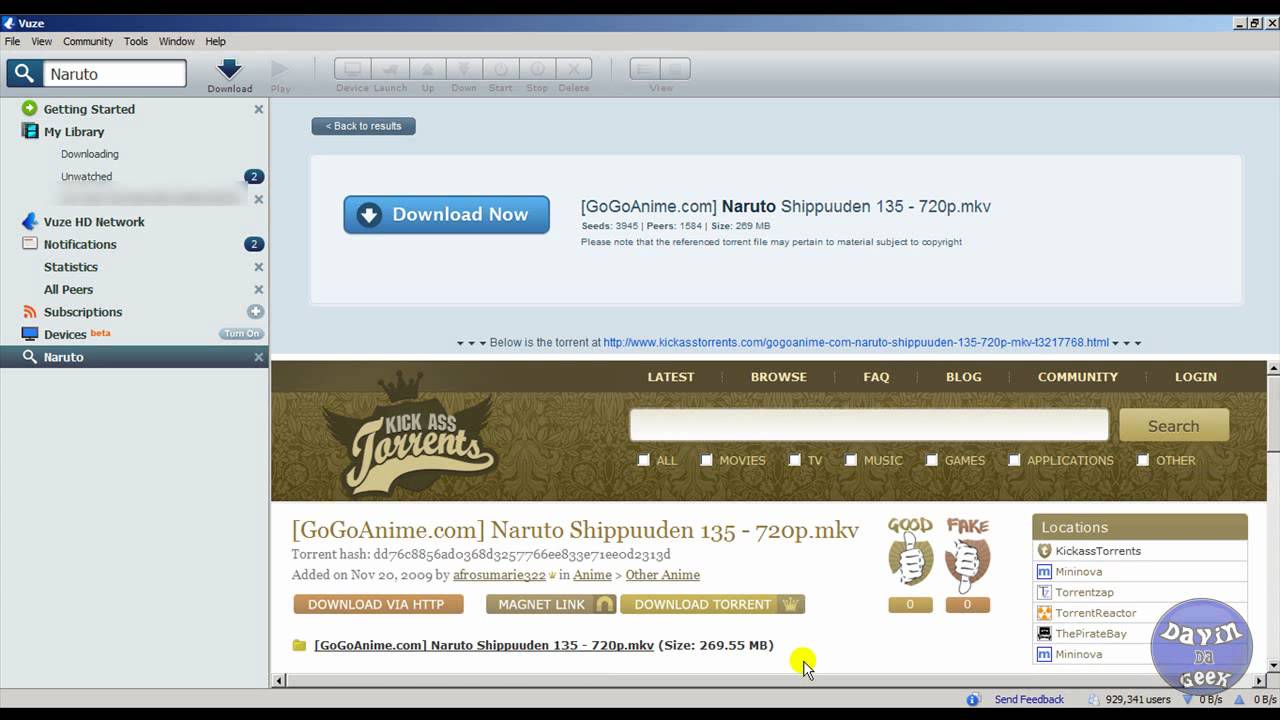
Task: Open uploader afrosumarie322 profile link
Action: point(499,575)
